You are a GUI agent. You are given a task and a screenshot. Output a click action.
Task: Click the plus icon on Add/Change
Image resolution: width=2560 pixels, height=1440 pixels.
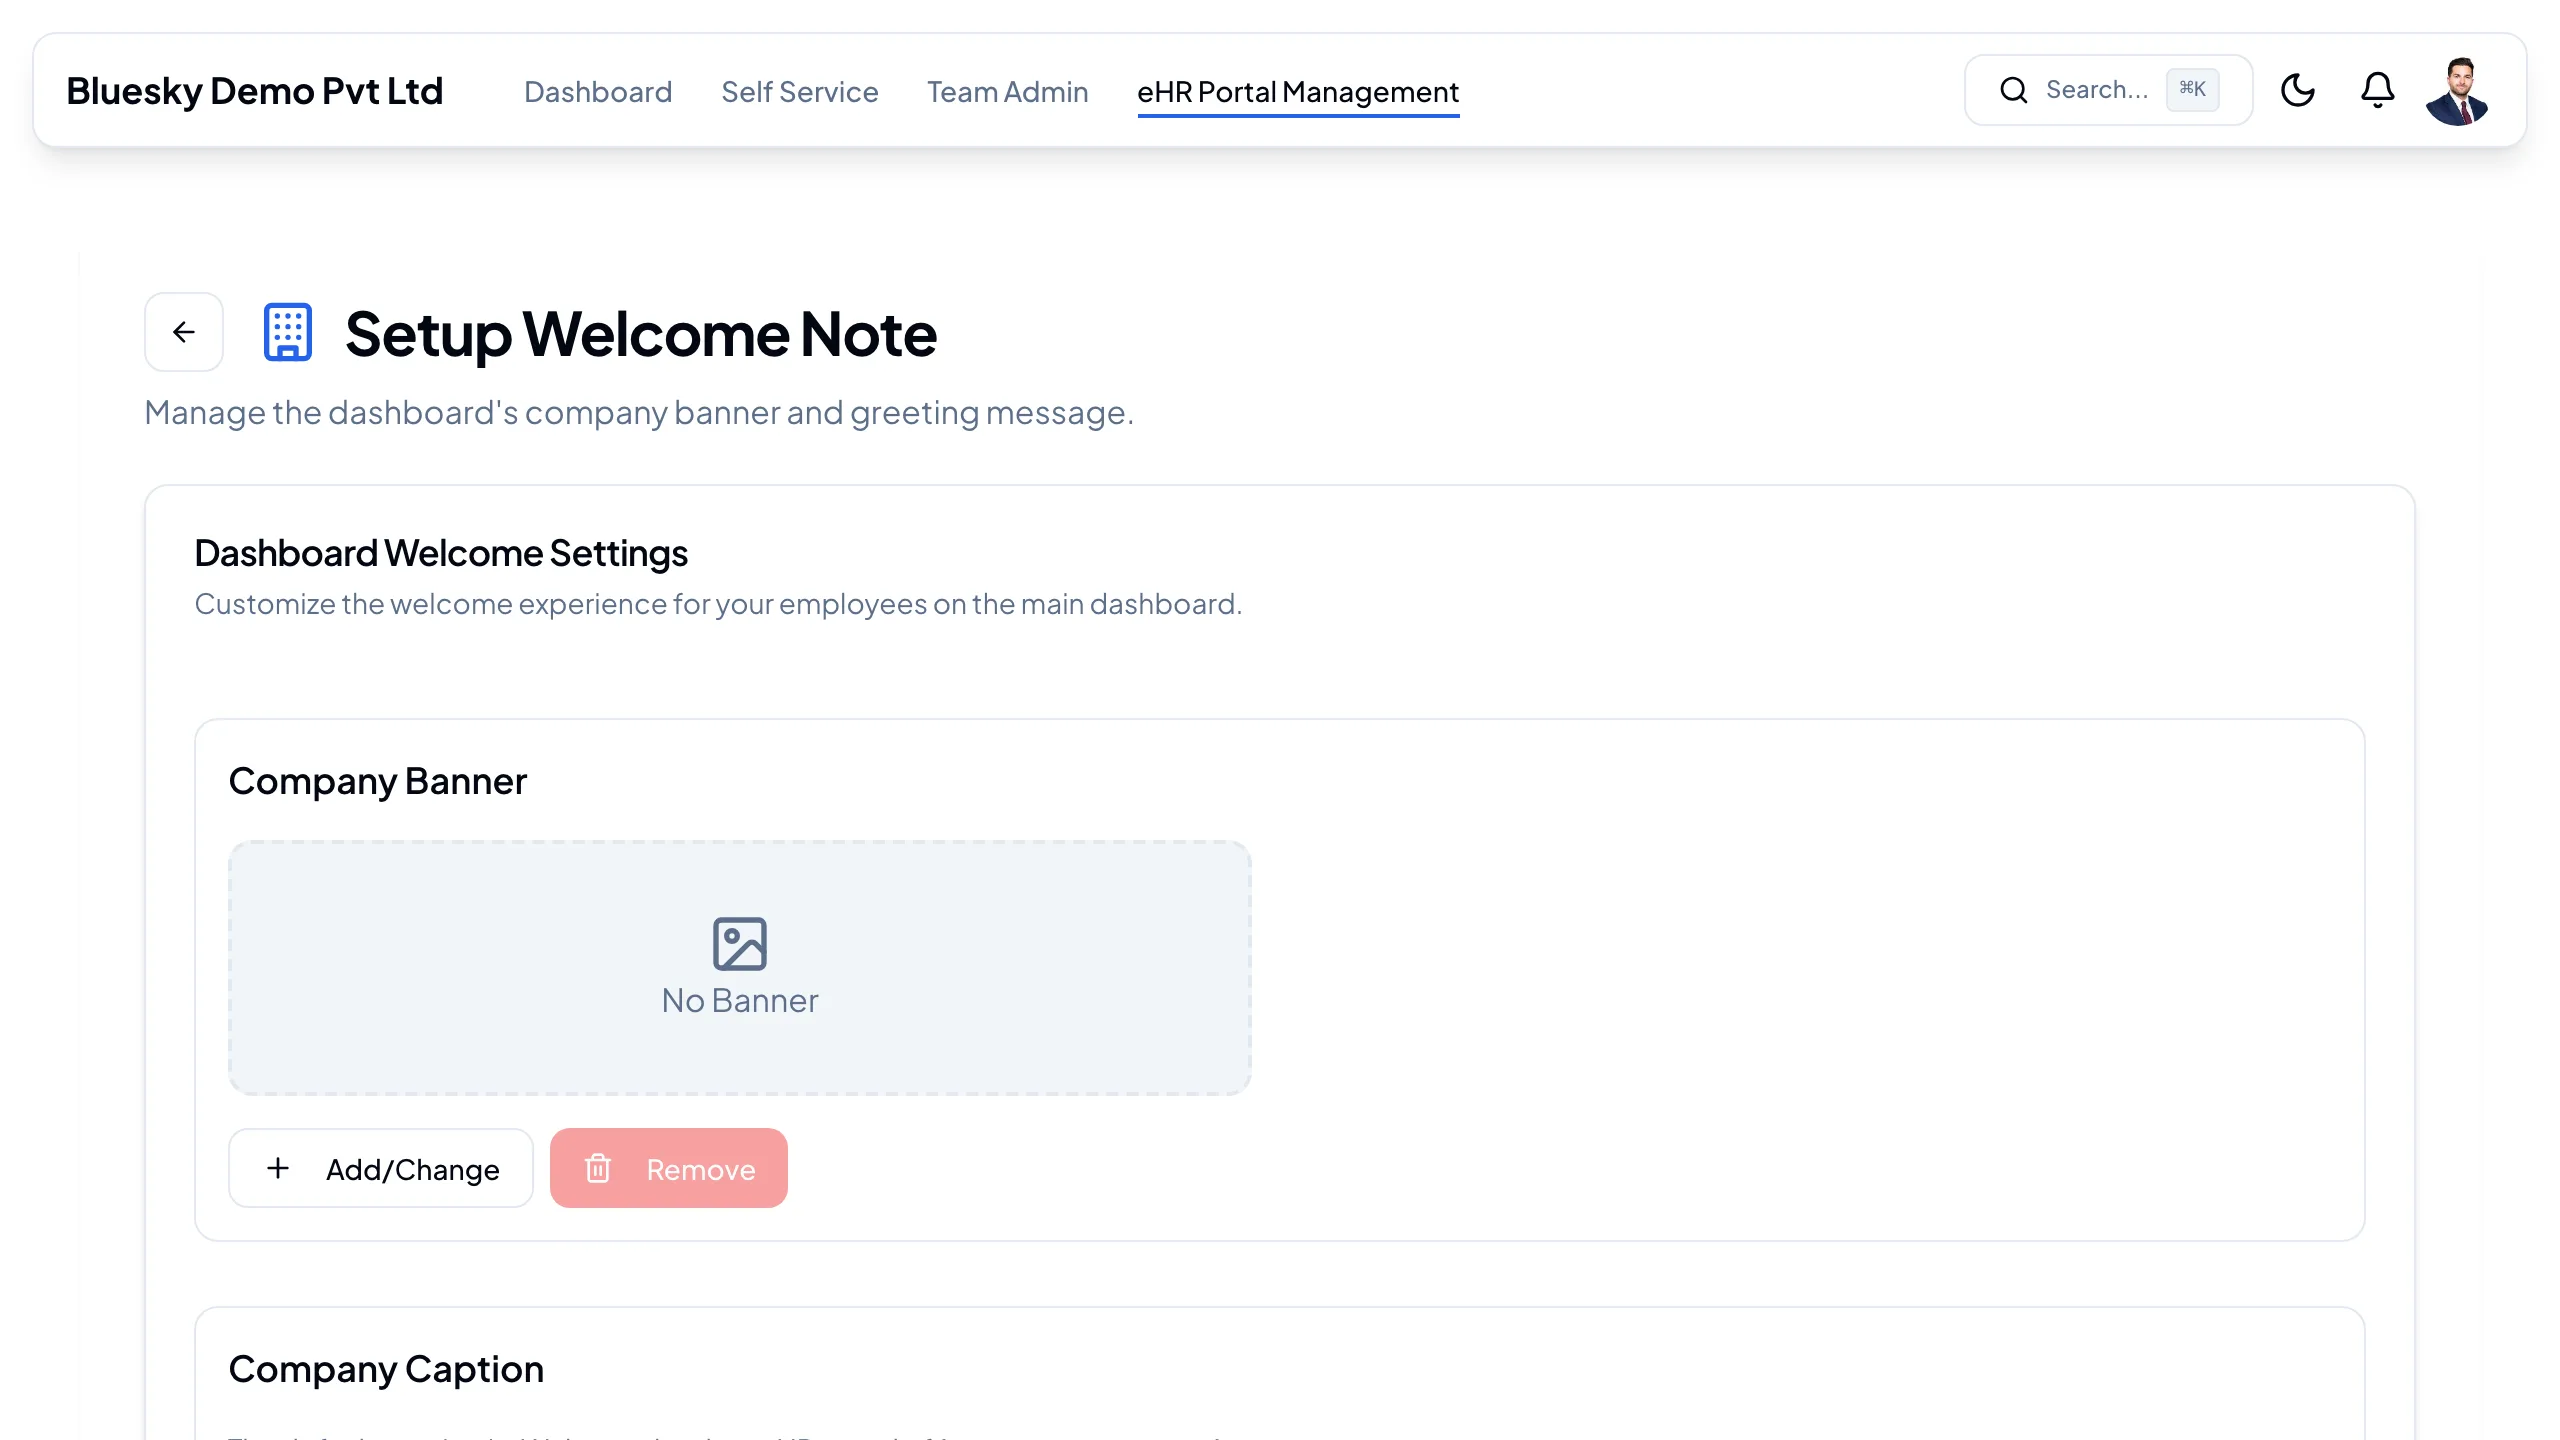coord(278,1168)
